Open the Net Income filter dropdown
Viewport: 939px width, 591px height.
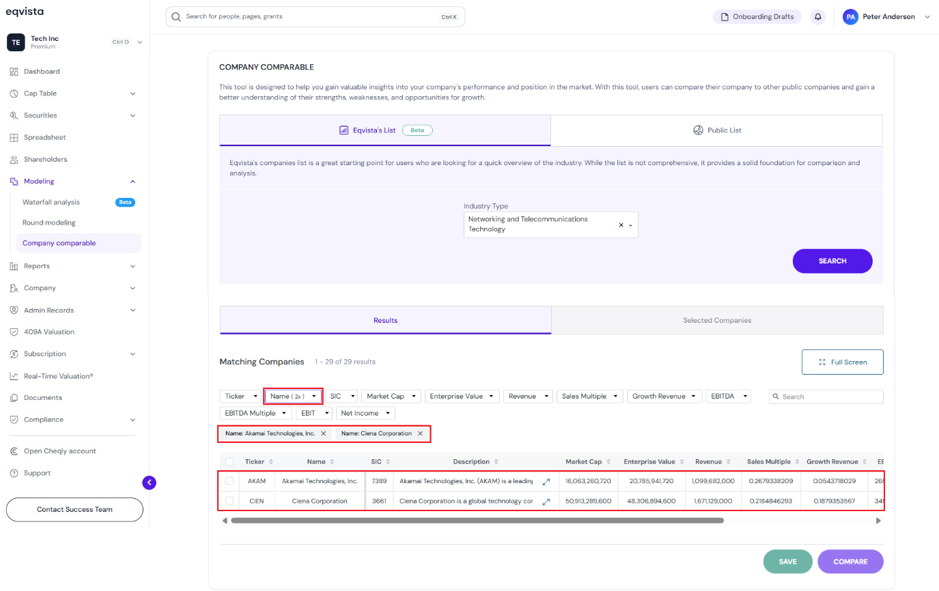click(365, 413)
